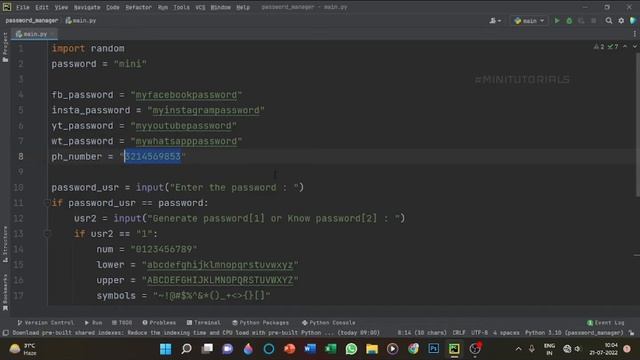Open the Code With Me user icon

click(495, 20)
